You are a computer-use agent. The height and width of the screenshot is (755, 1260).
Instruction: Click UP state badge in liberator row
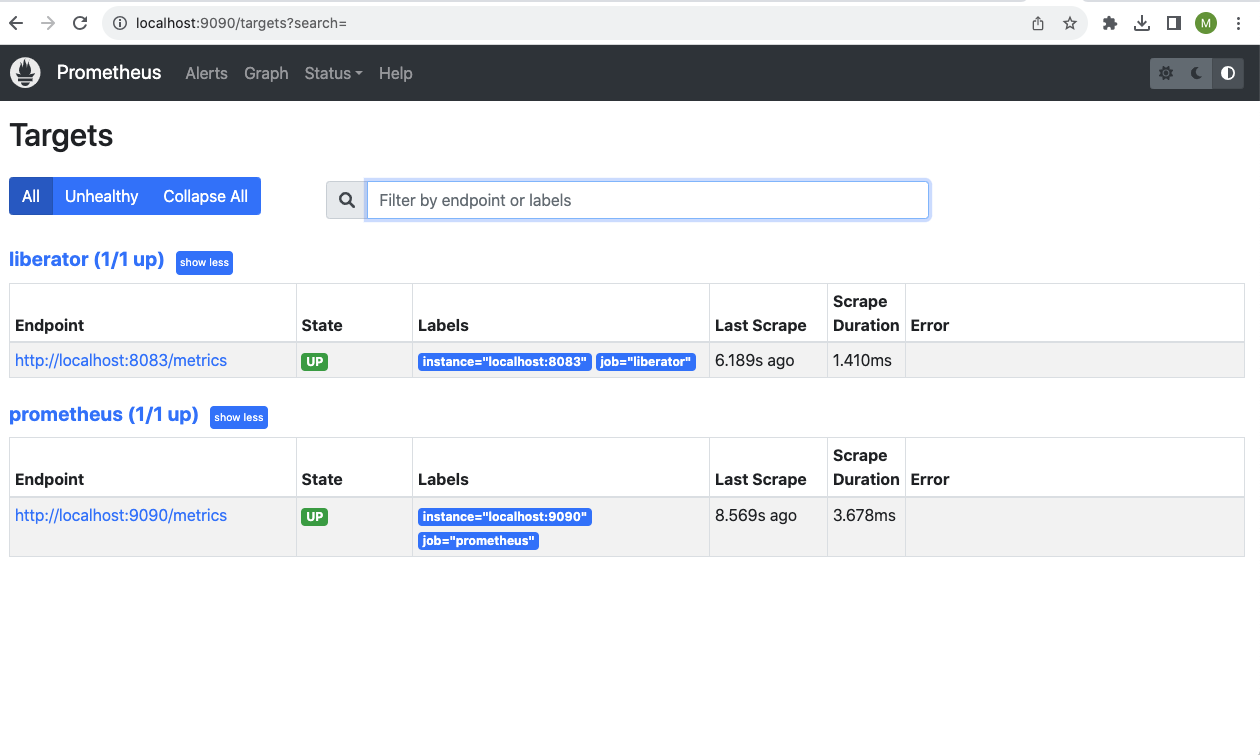coord(315,362)
